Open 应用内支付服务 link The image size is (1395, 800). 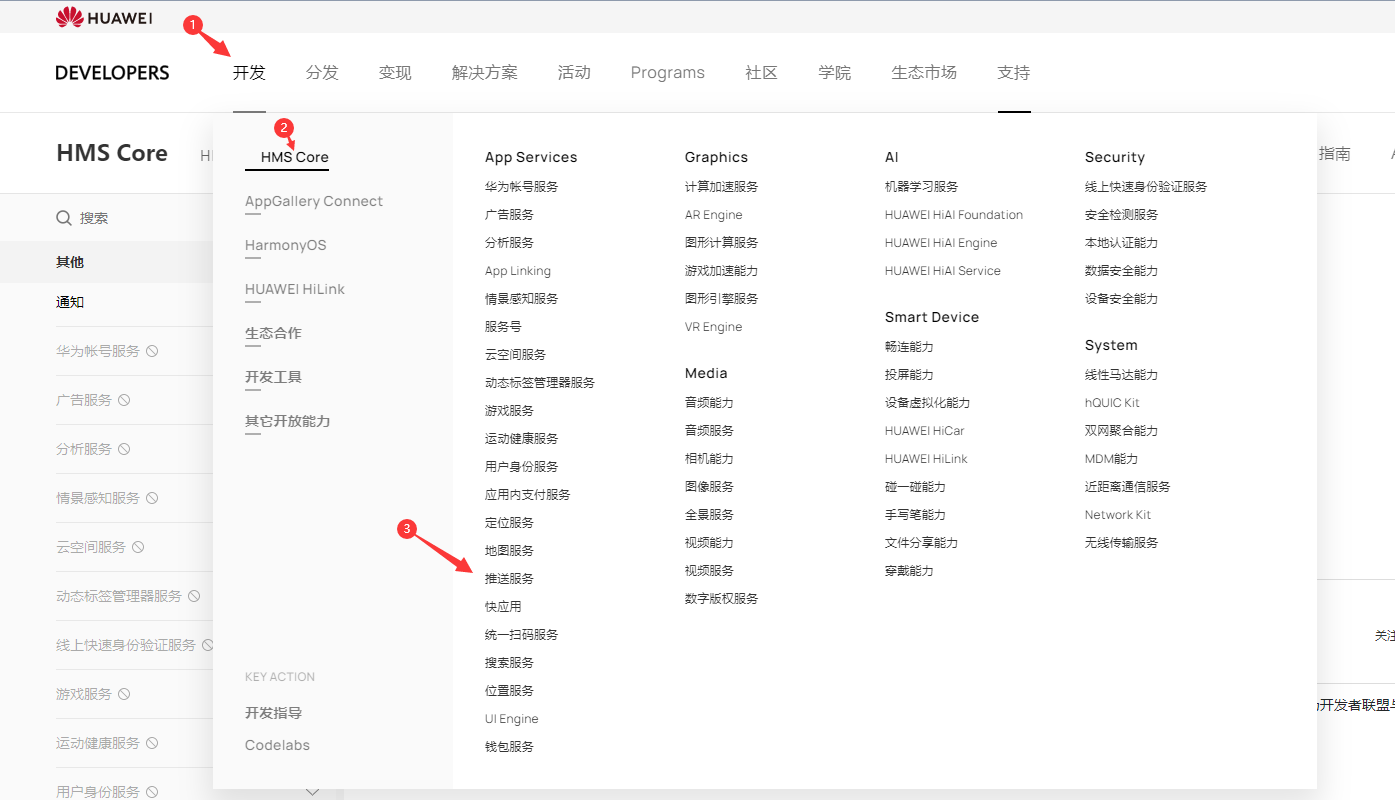tap(528, 495)
